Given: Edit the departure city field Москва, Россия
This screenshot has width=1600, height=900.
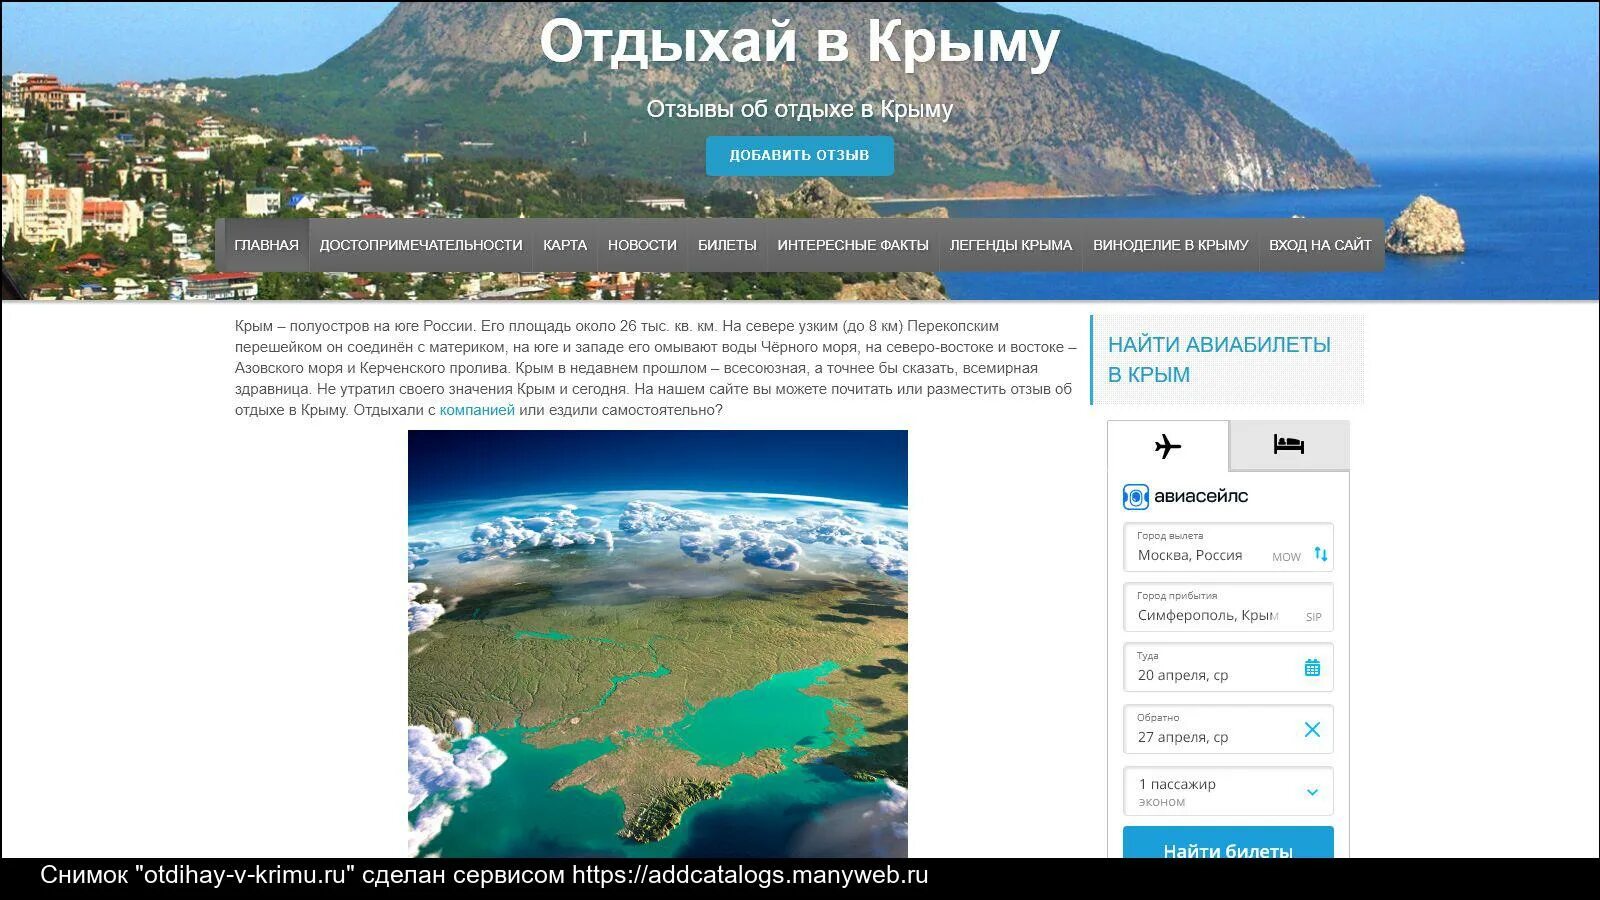Looking at the screenshot, I should (1228, 548).
